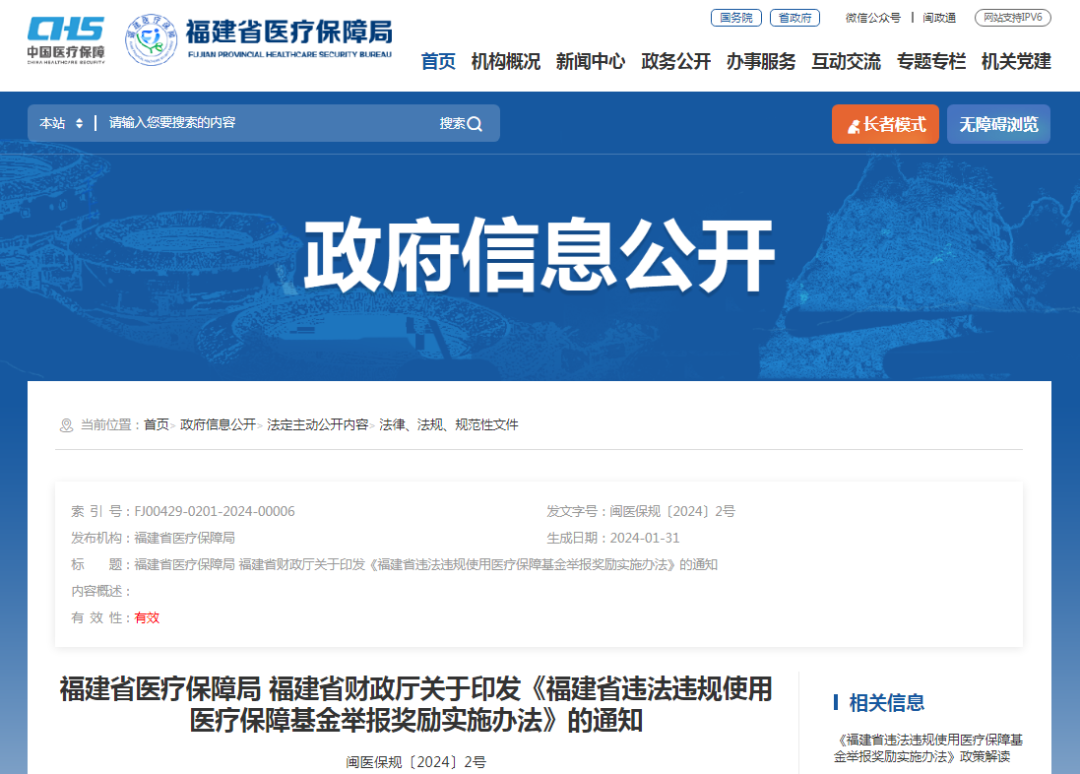
Task: Open the 新闻中心 menu
Action: point(590,61)
